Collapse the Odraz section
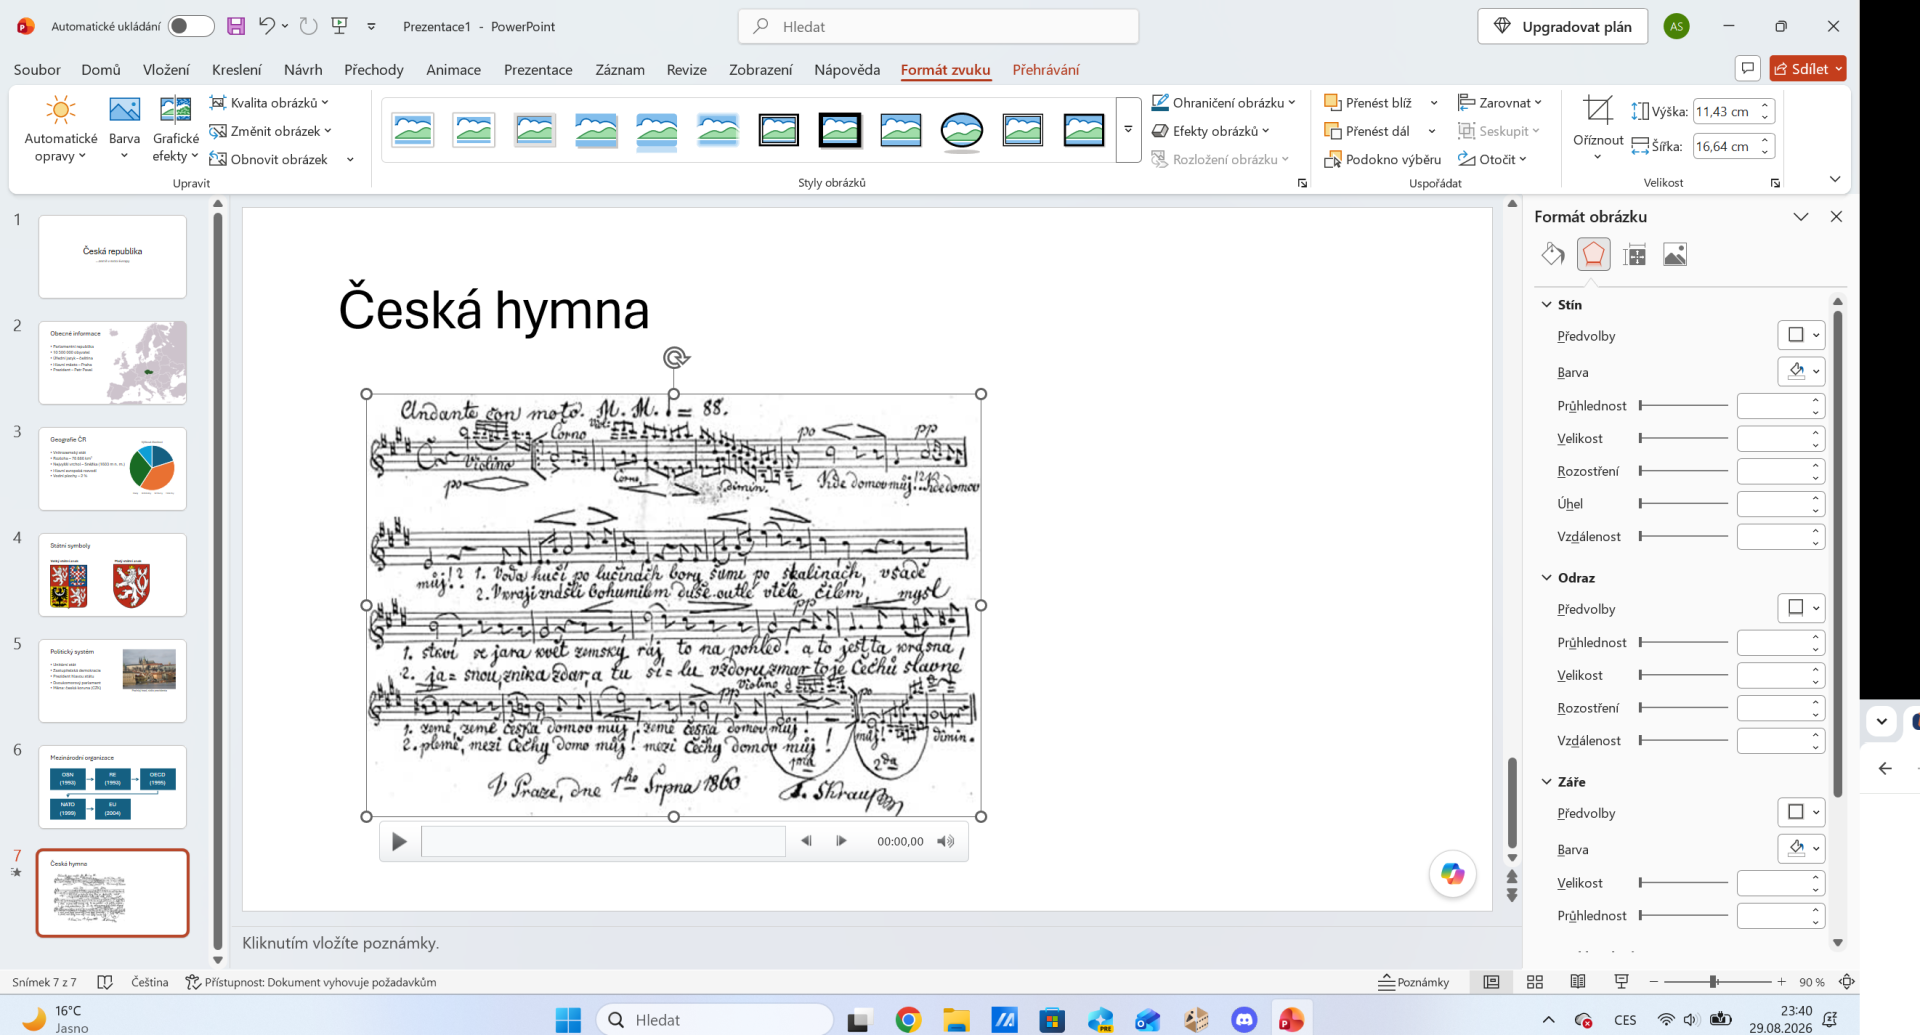 pos(1547,578)
